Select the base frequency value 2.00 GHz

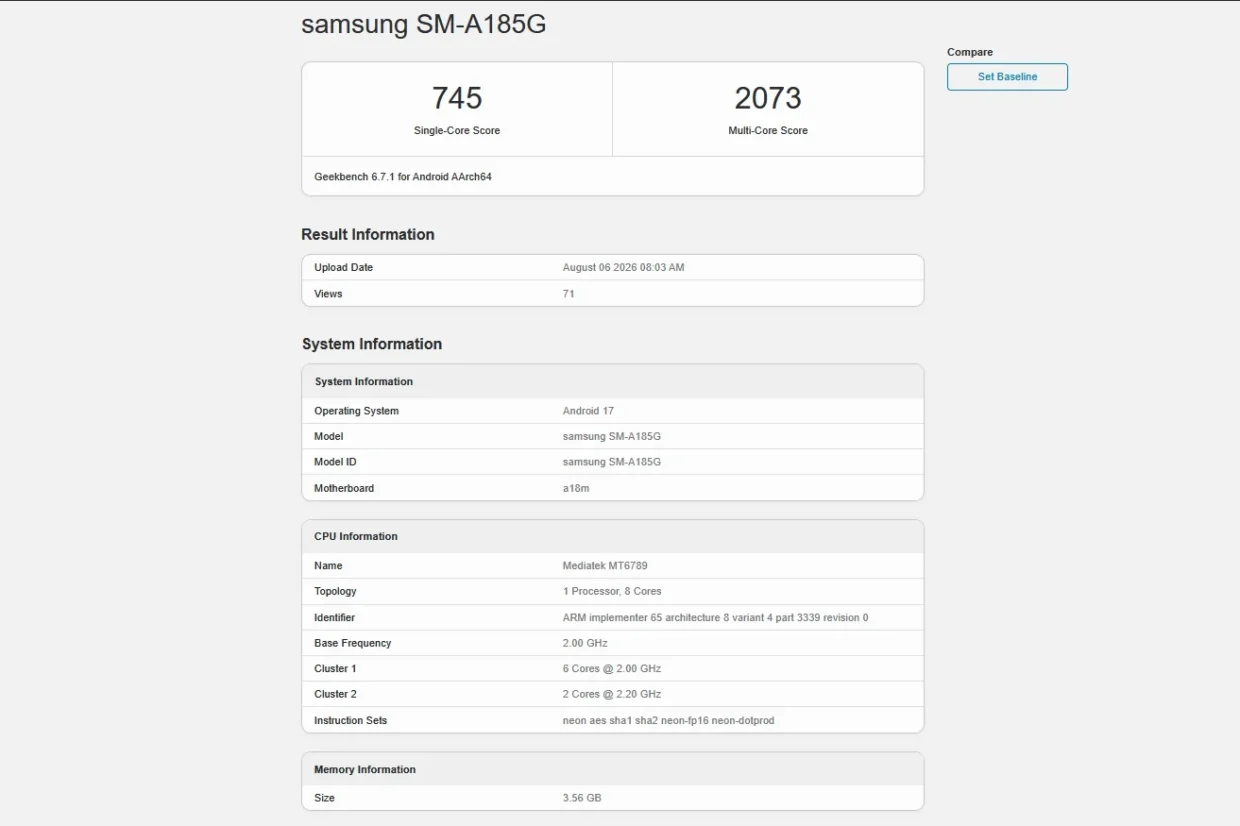click(585, 643)
